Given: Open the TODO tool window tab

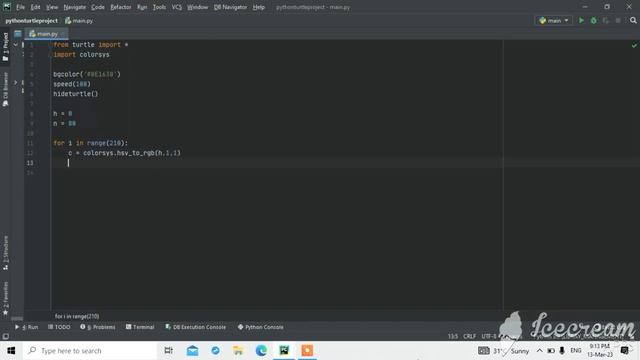Looking at the screenshot, I should pyautogui.click(x=59, y=327).
